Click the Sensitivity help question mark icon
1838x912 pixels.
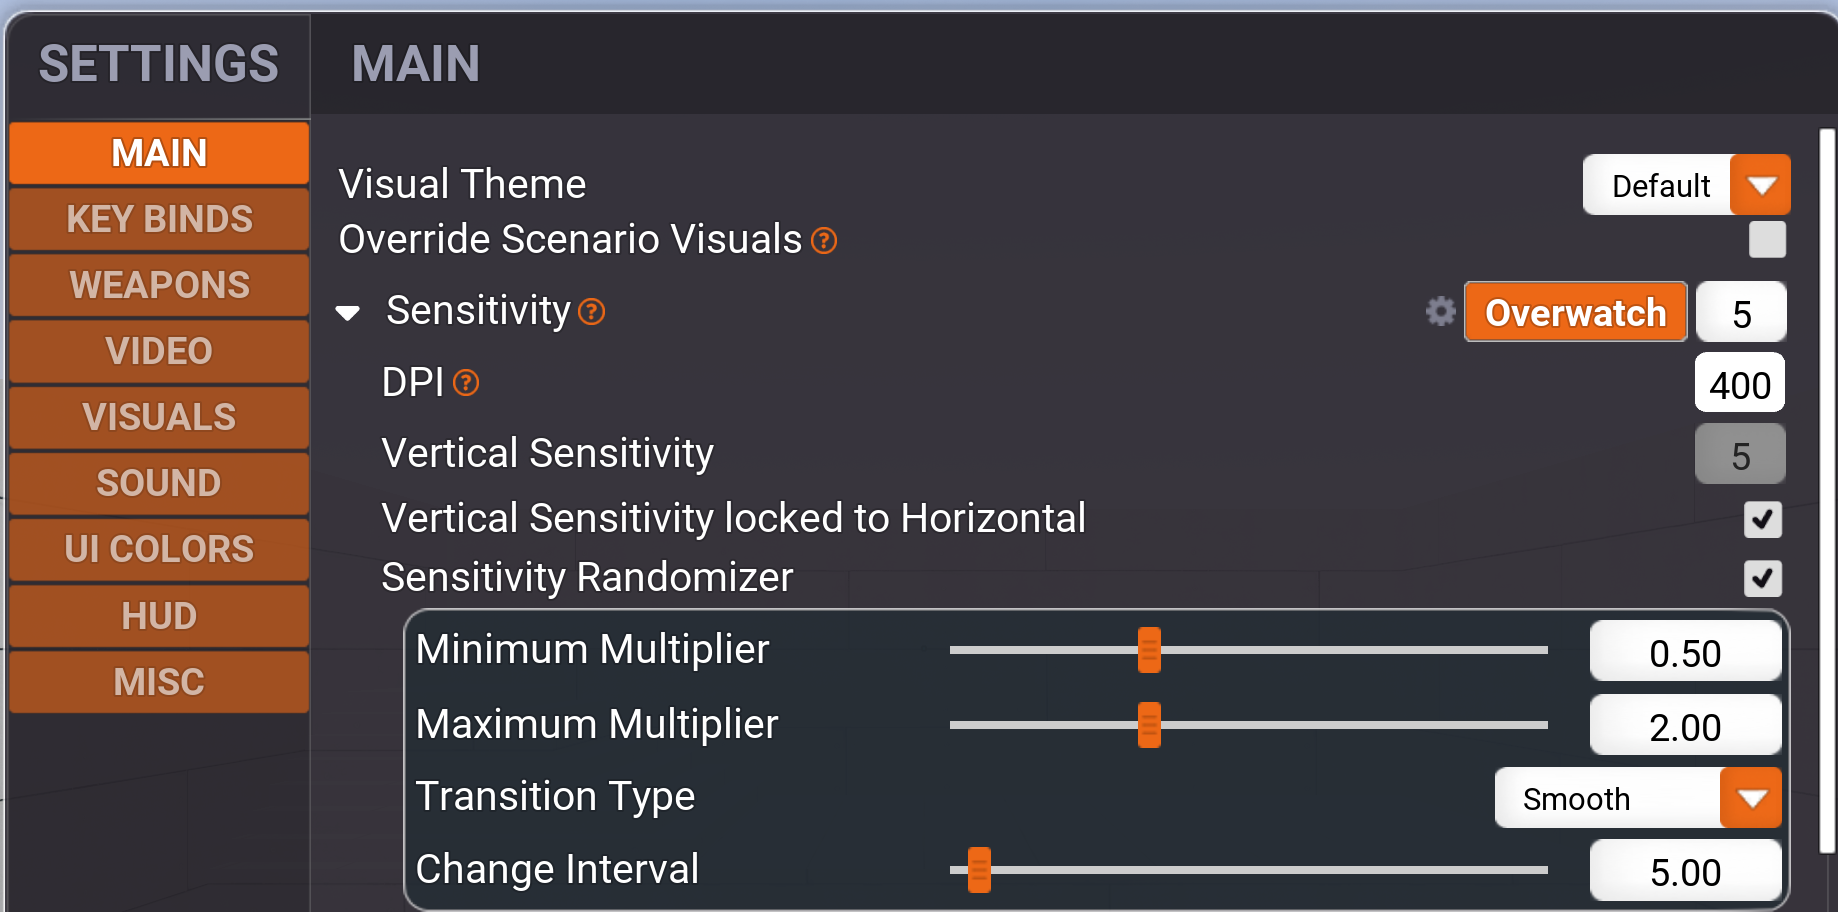pos(592,312)
